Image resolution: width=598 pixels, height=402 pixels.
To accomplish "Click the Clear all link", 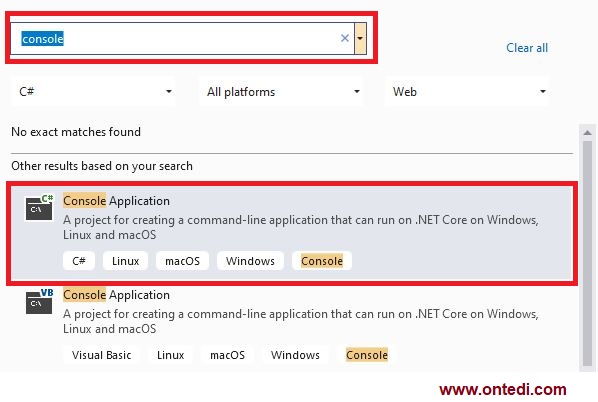I will (527, 48).
